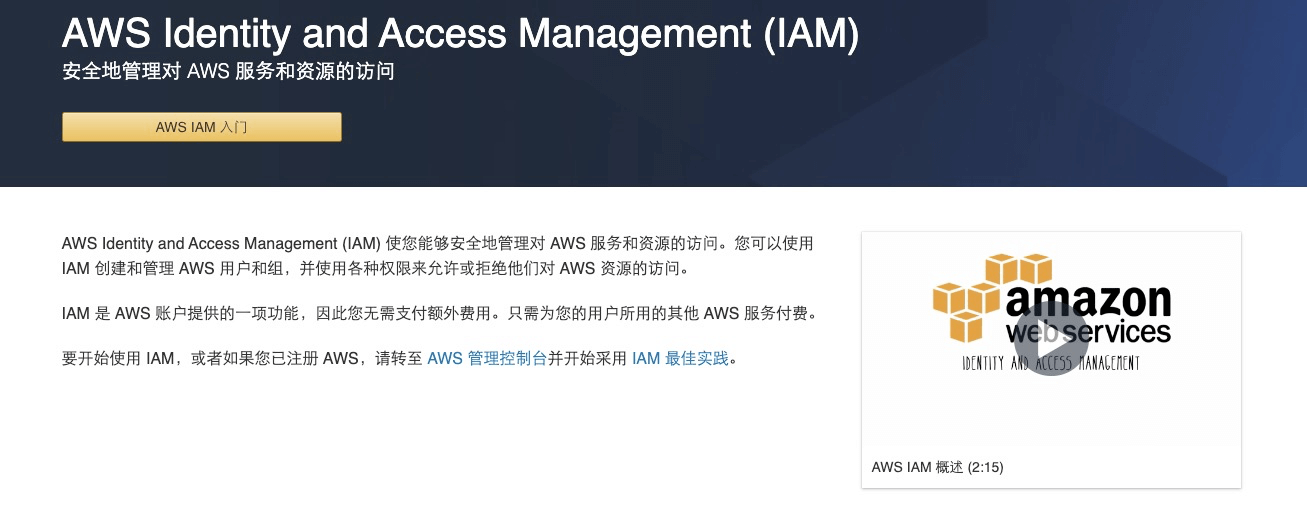
Task: Click the paragraph starting with IAM 是 AWS 账户
Action: 440,313
